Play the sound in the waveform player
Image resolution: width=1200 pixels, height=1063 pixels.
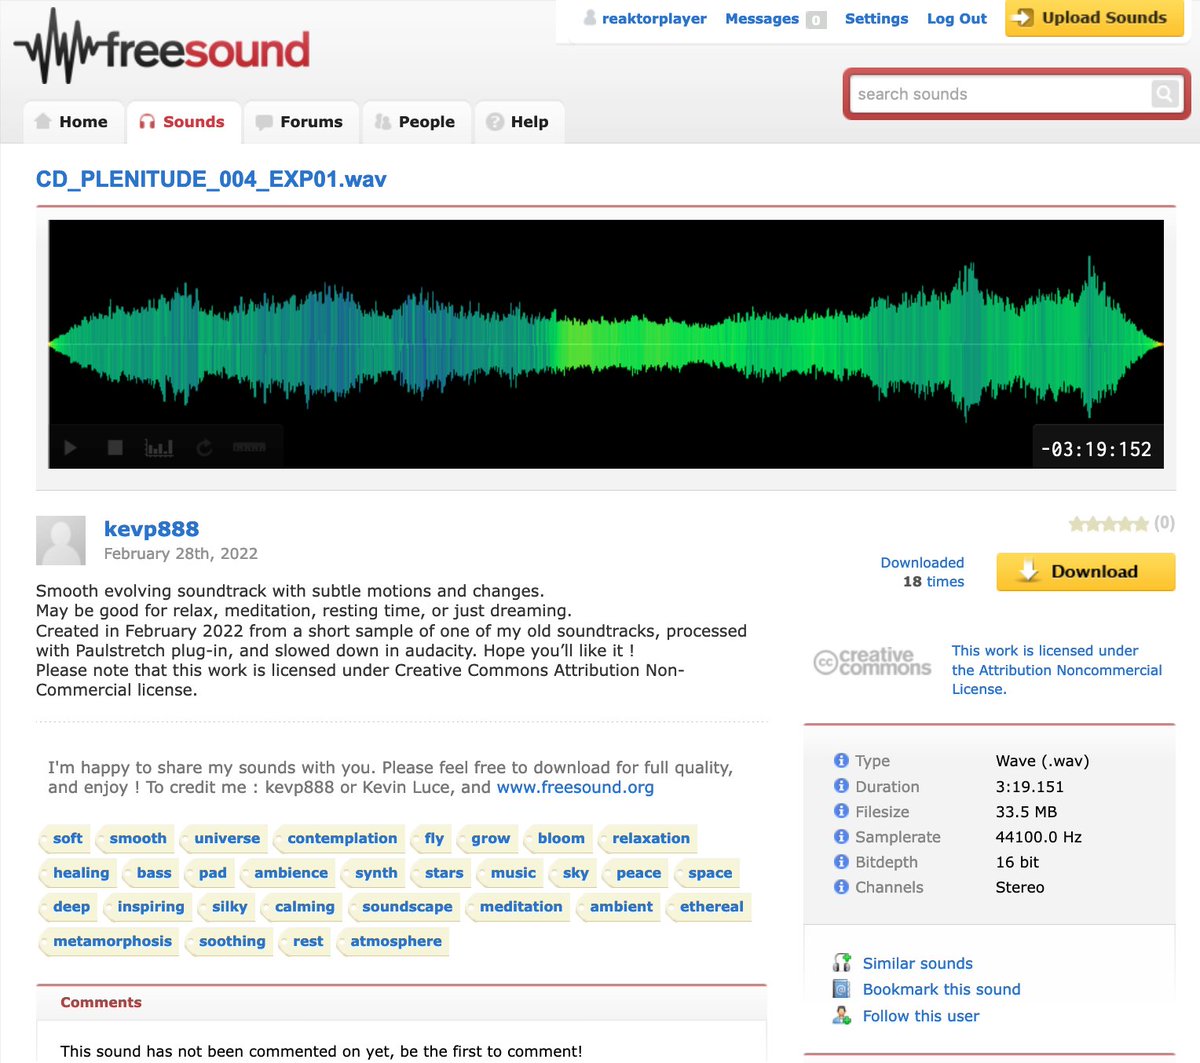[71, 448]
